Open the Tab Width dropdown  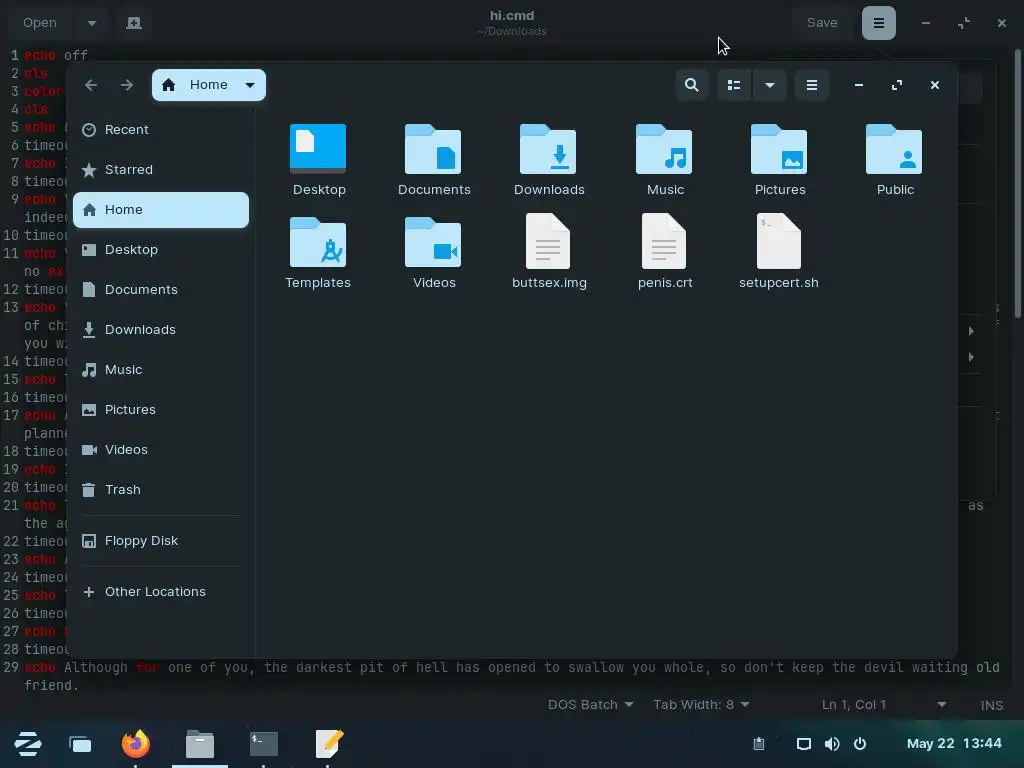[x=701, y=705]
